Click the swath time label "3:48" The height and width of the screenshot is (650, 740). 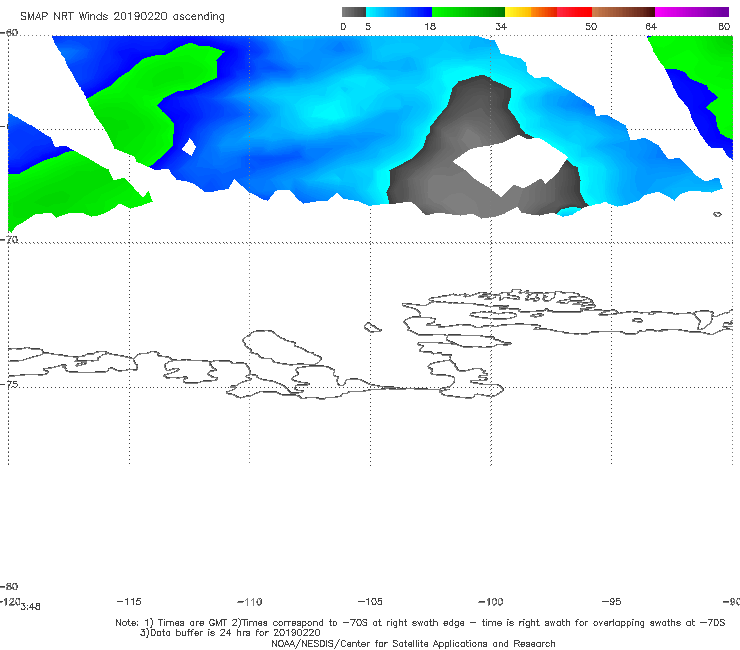coord(31,607)
